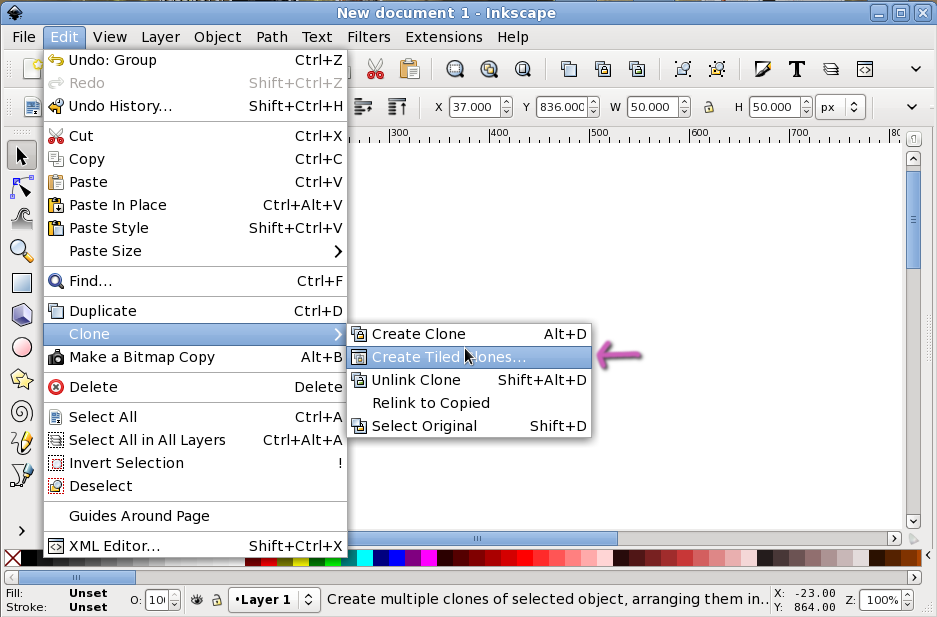Open the Layer 1 selector dropdown

pyautogui.click(x=274, y=600)
